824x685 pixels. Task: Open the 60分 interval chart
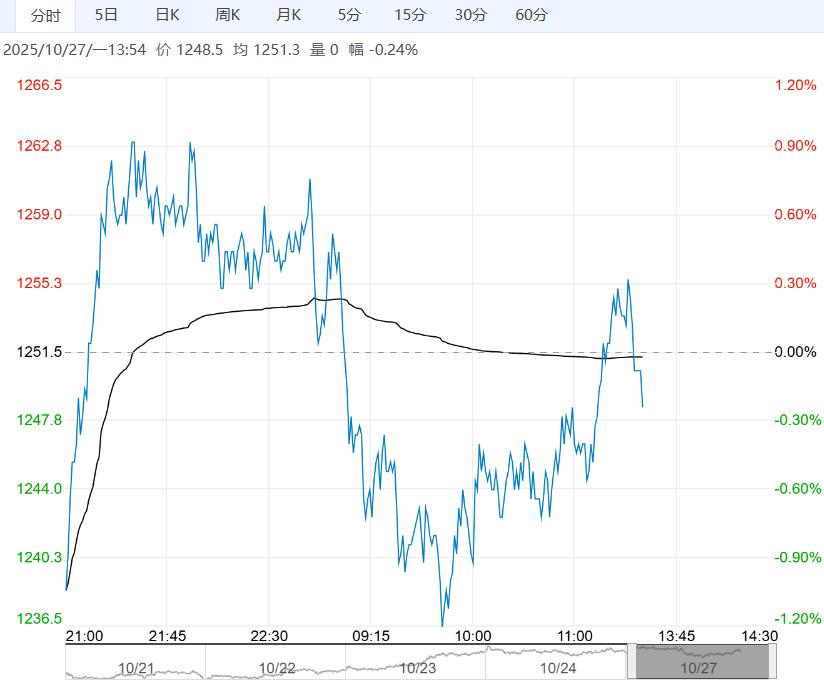tap(531, 15)
